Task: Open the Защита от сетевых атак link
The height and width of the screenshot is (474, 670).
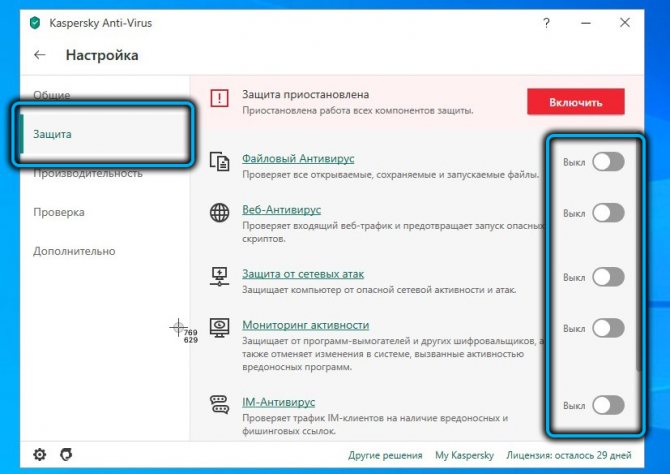Action: click(303, 274)
